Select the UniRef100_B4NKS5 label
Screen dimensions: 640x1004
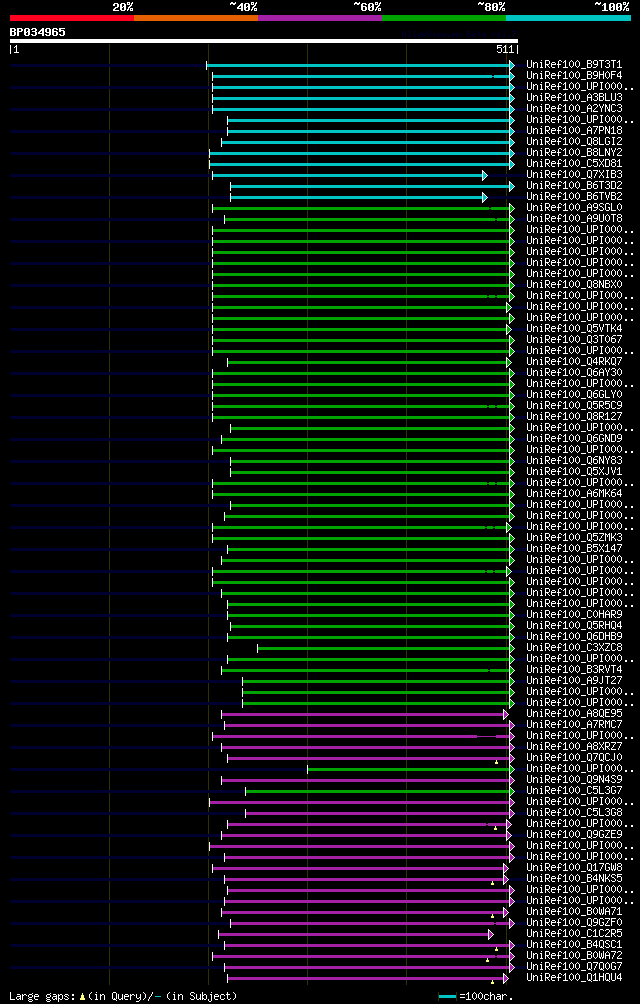click(x=574, y=879)
